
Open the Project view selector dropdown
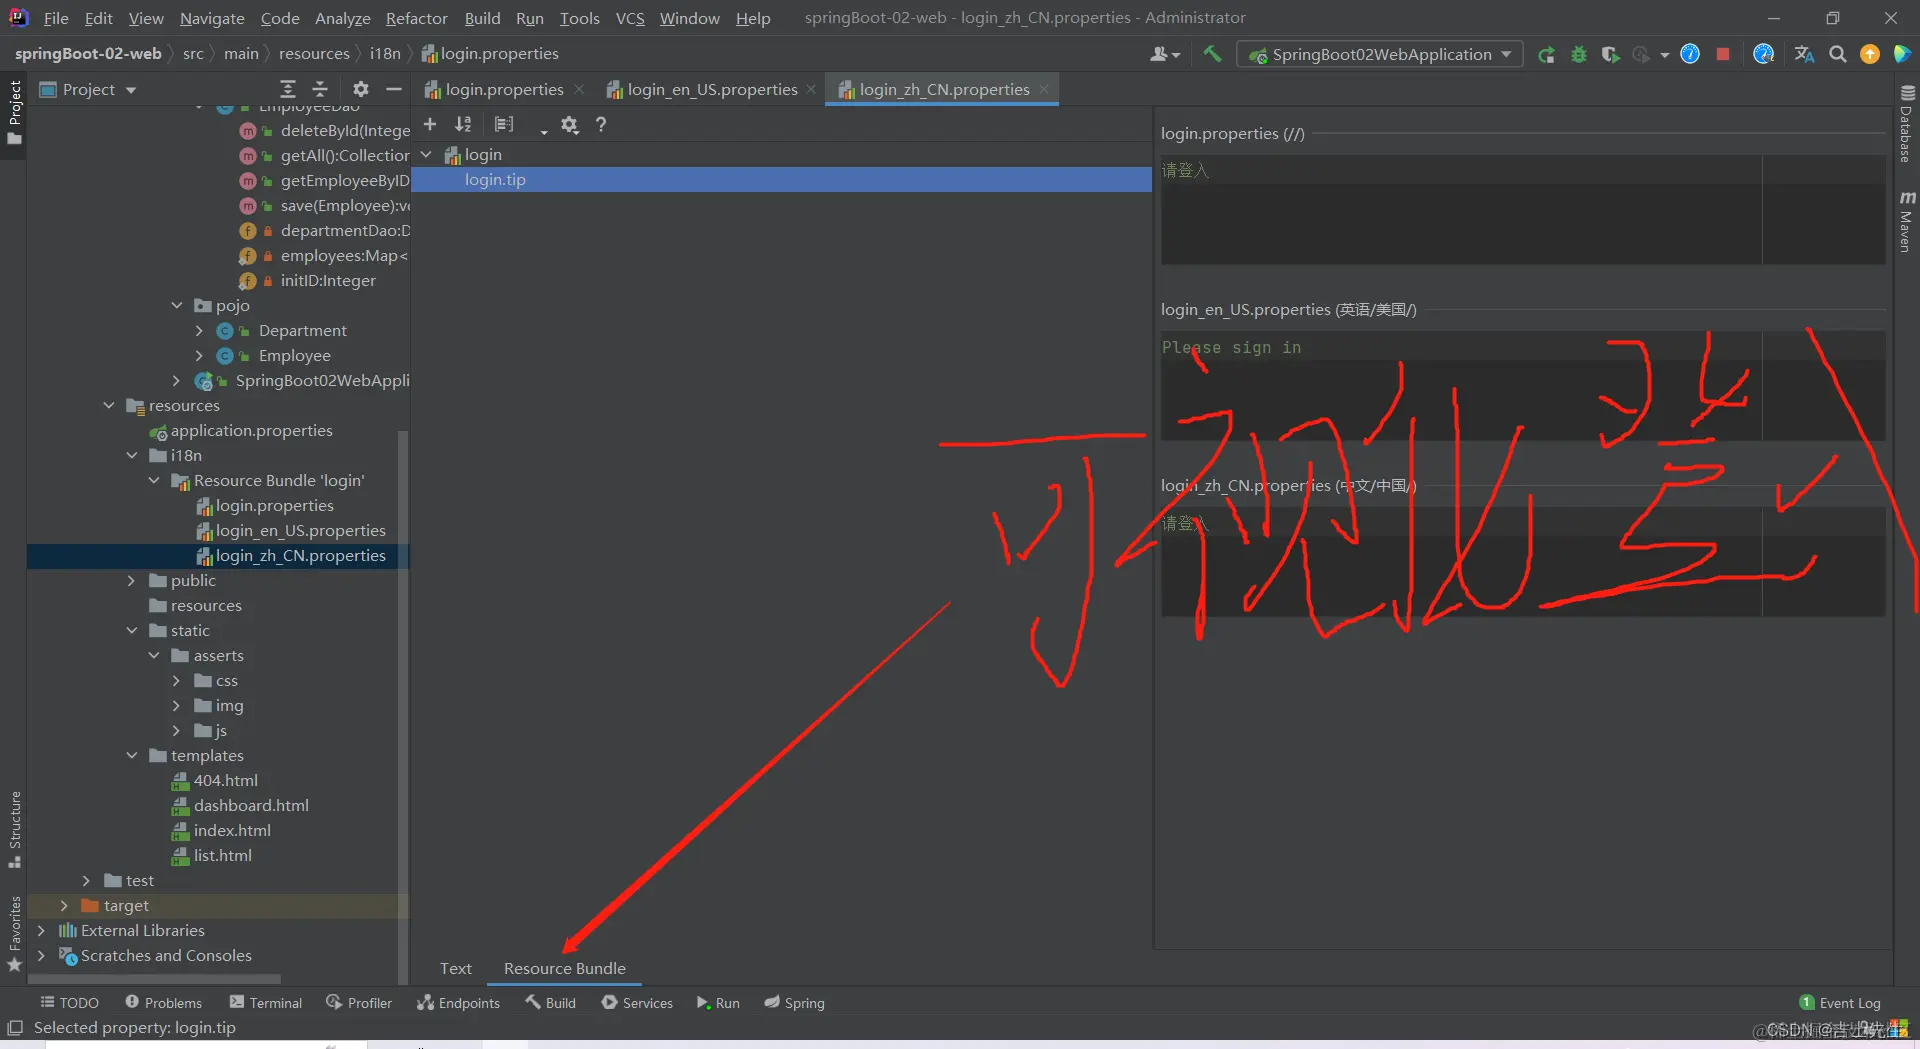(x=88, y=89)
